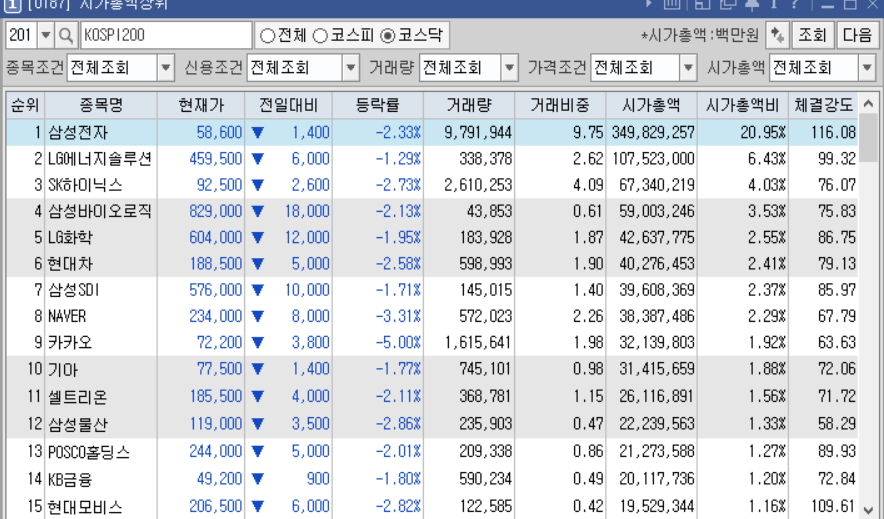Click the overlapping windows icon in title bar

tap(728, 5)
